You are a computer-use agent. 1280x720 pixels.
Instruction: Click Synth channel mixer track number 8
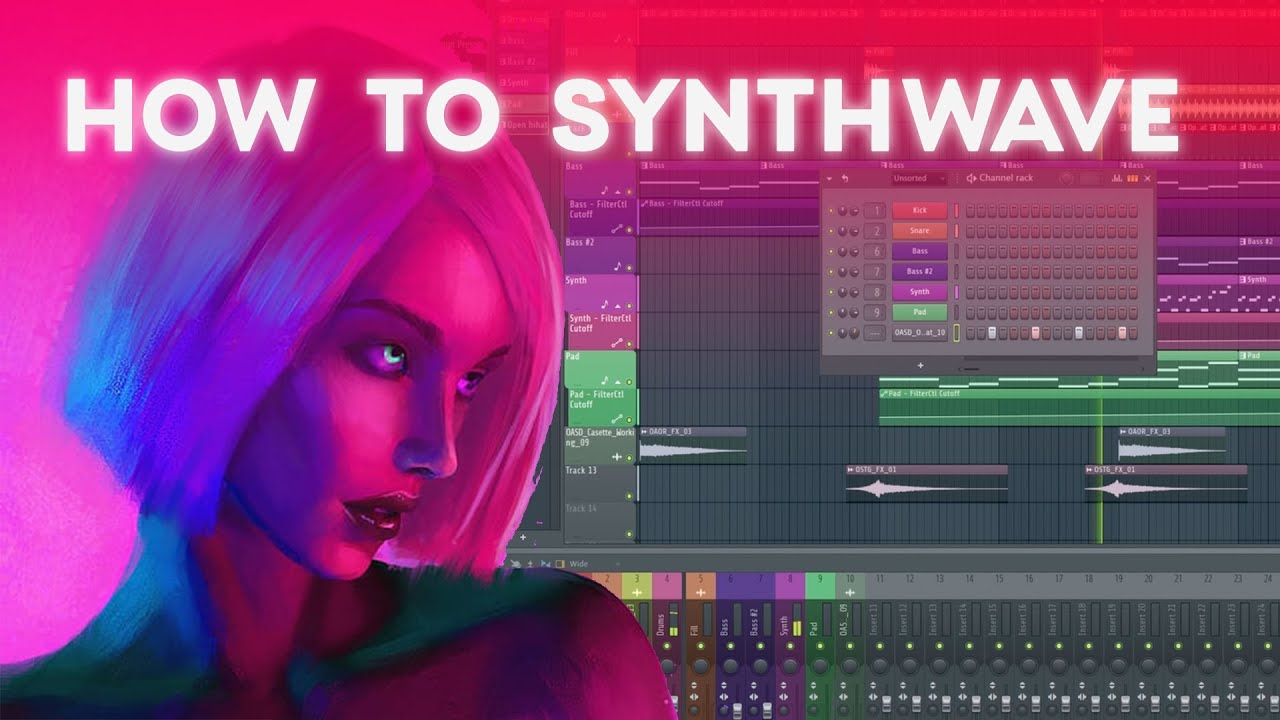pos(875,292)
